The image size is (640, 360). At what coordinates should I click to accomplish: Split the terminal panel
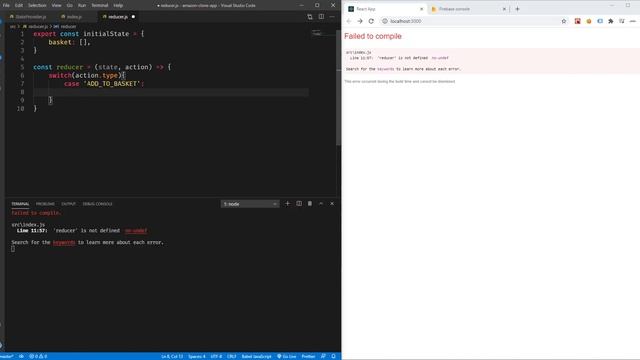[299, 203]
